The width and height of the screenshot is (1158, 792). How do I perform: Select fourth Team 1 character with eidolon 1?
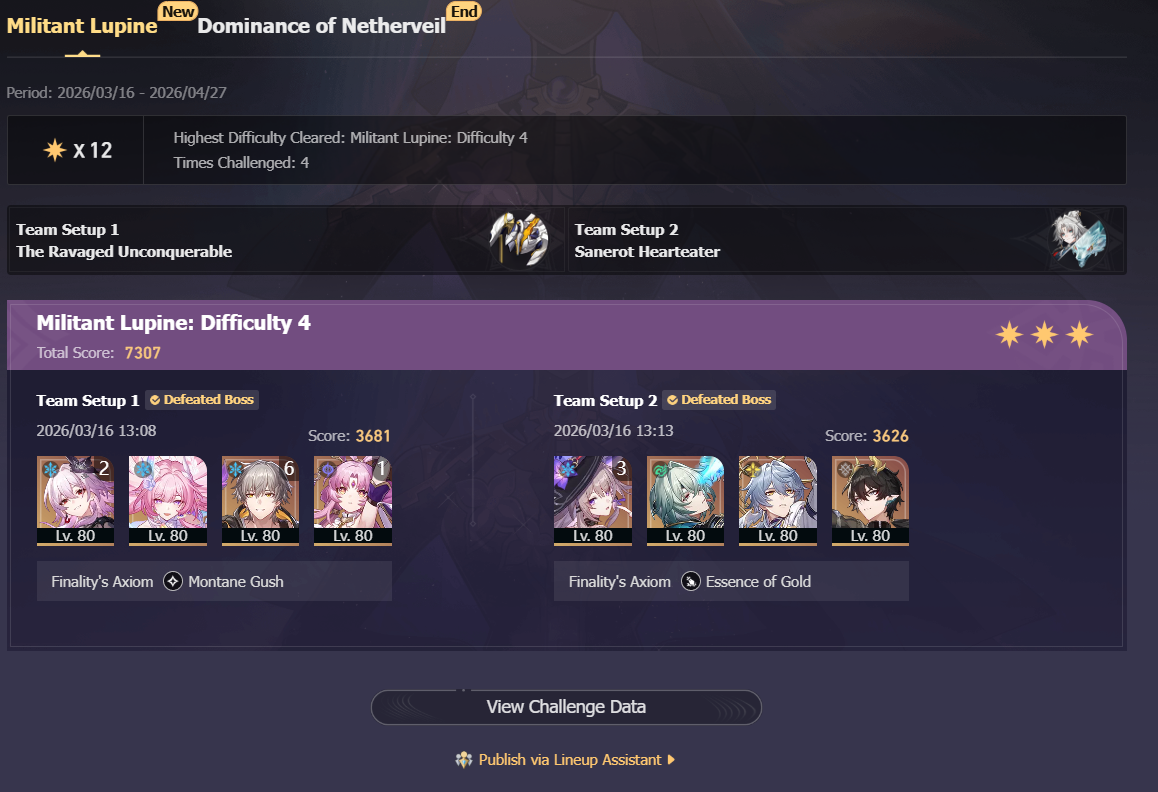coord(353,501)
